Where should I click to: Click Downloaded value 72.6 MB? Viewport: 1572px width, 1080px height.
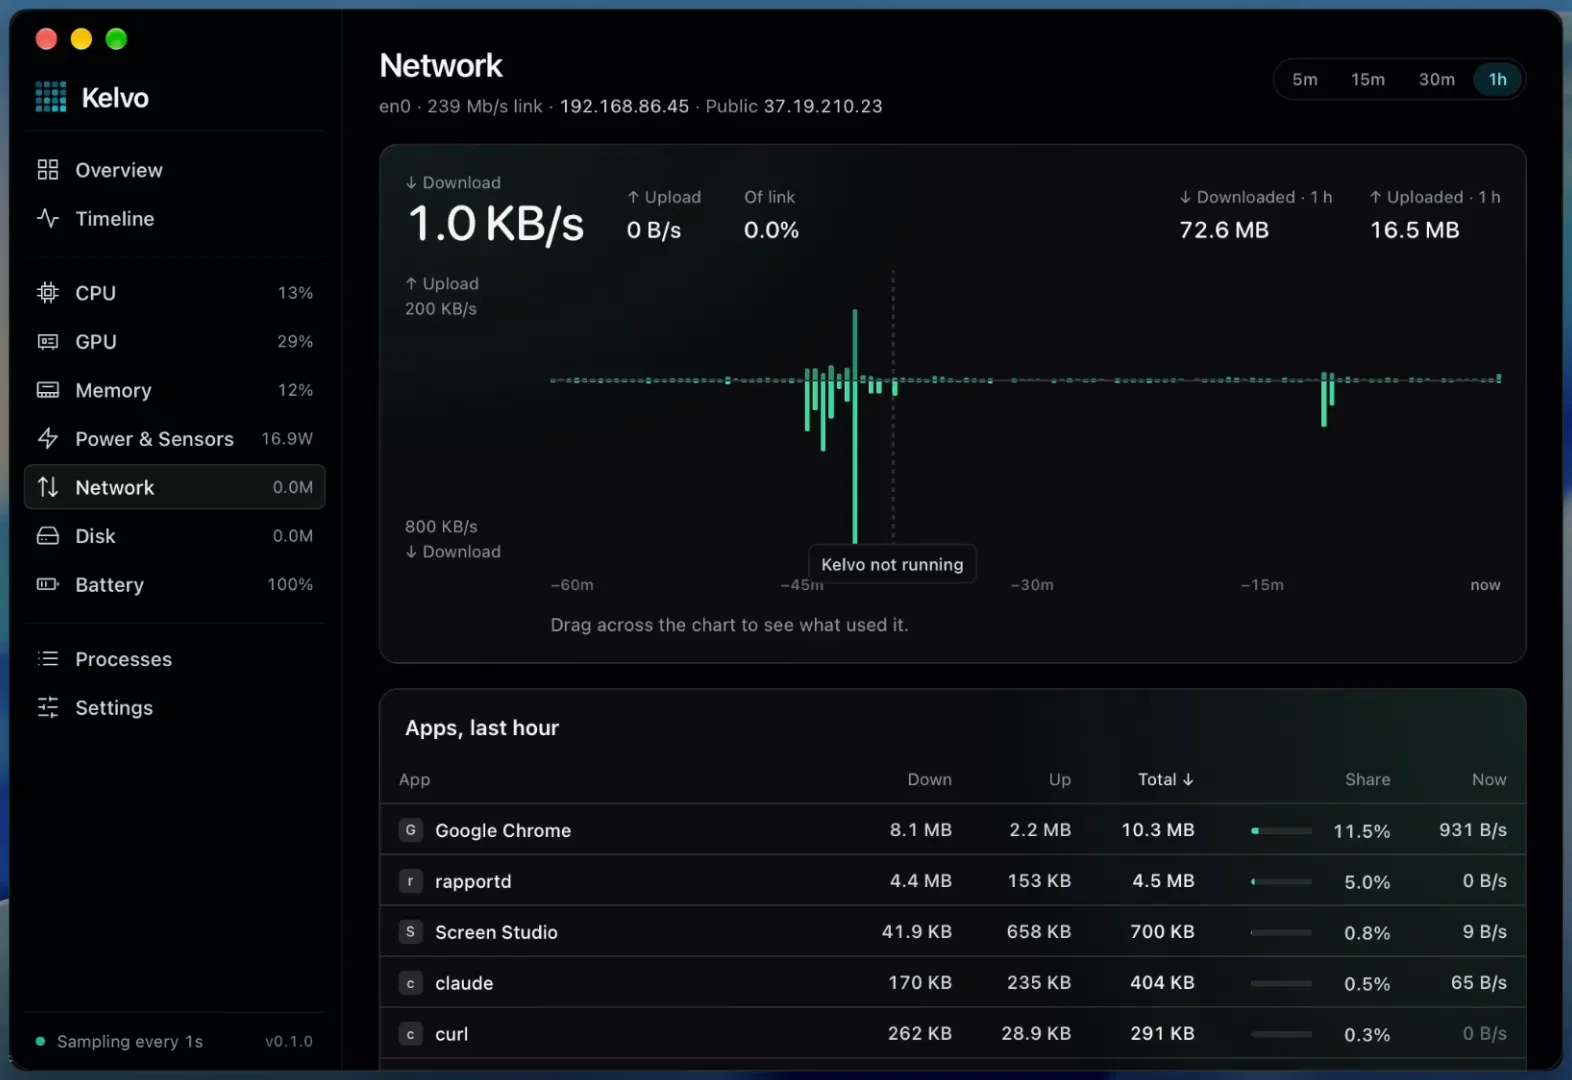coord(1224,230)
